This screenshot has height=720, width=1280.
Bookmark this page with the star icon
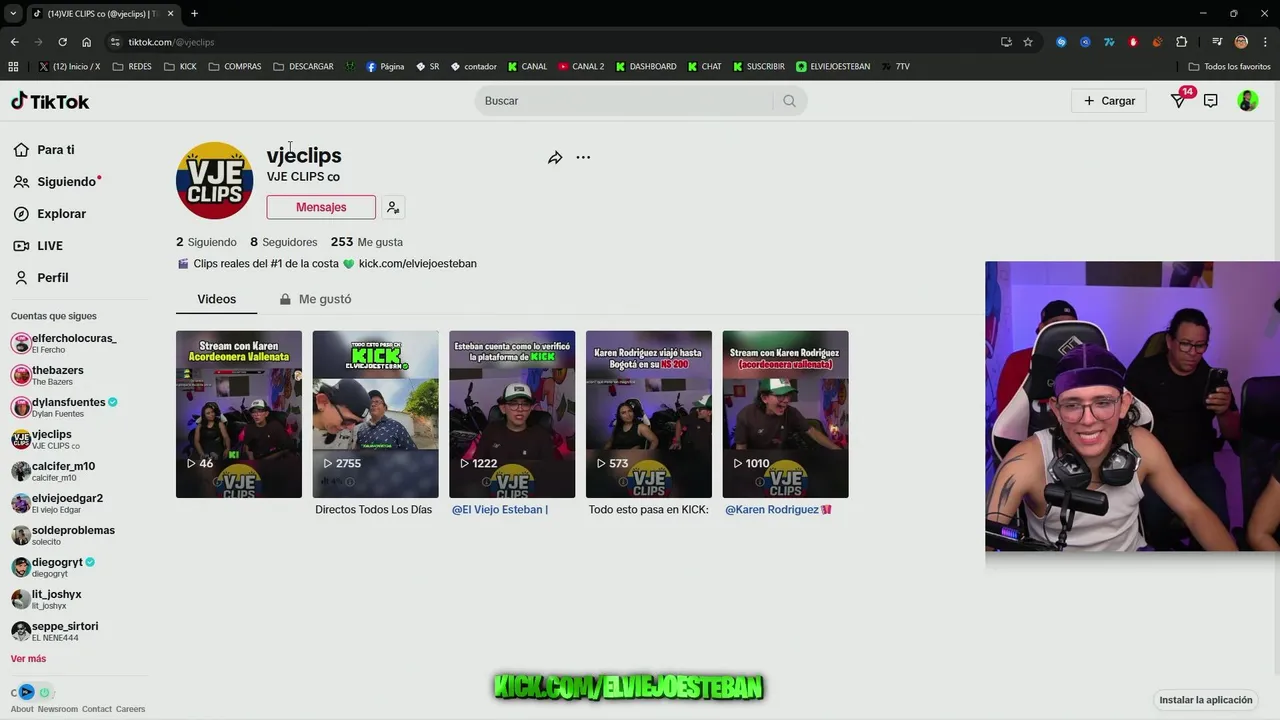tap(1028, 42)
